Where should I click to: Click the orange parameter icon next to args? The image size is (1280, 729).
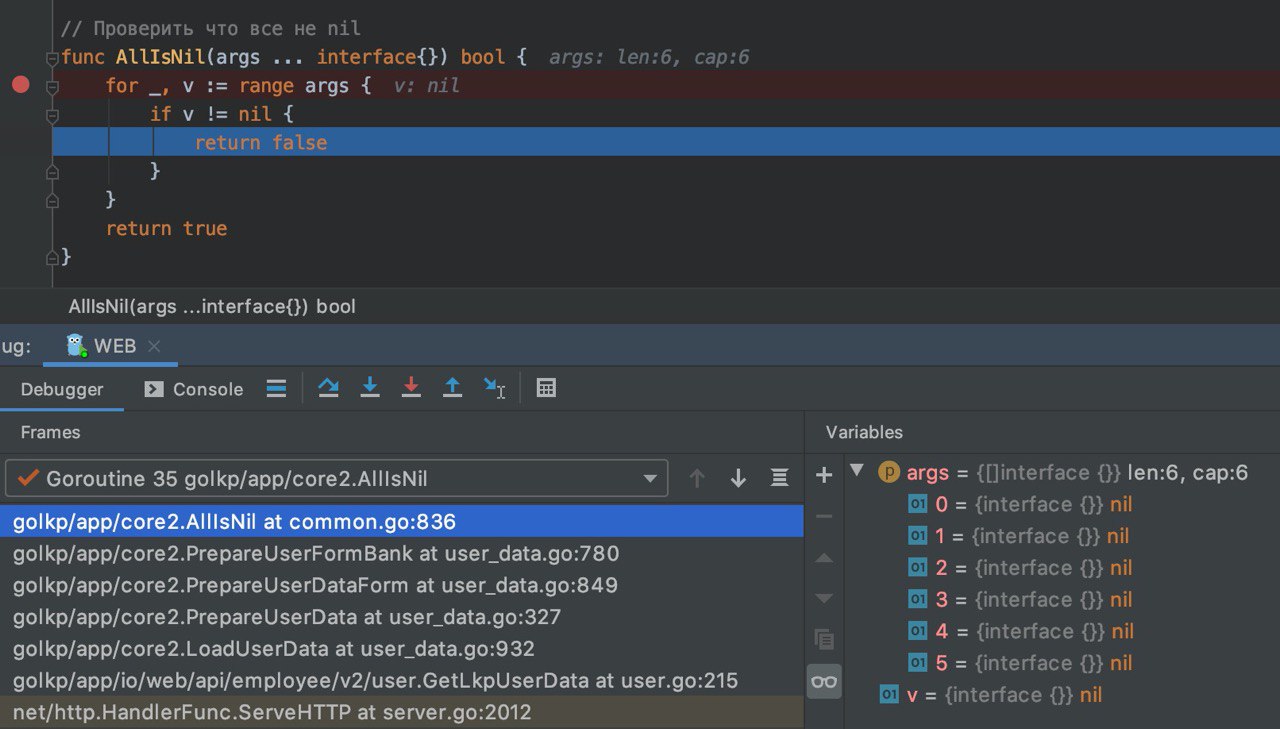pyautogui.click(x=889, y=472)
